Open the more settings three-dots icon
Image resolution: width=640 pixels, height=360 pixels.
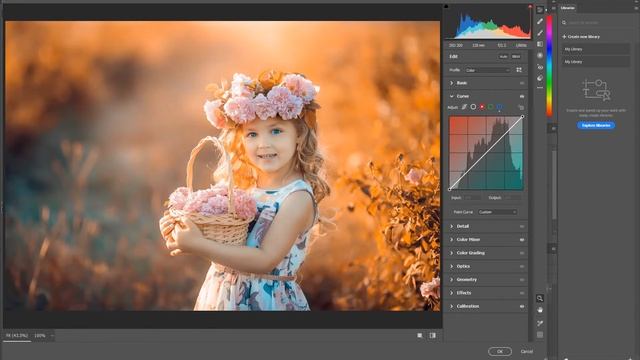point(540,87)
